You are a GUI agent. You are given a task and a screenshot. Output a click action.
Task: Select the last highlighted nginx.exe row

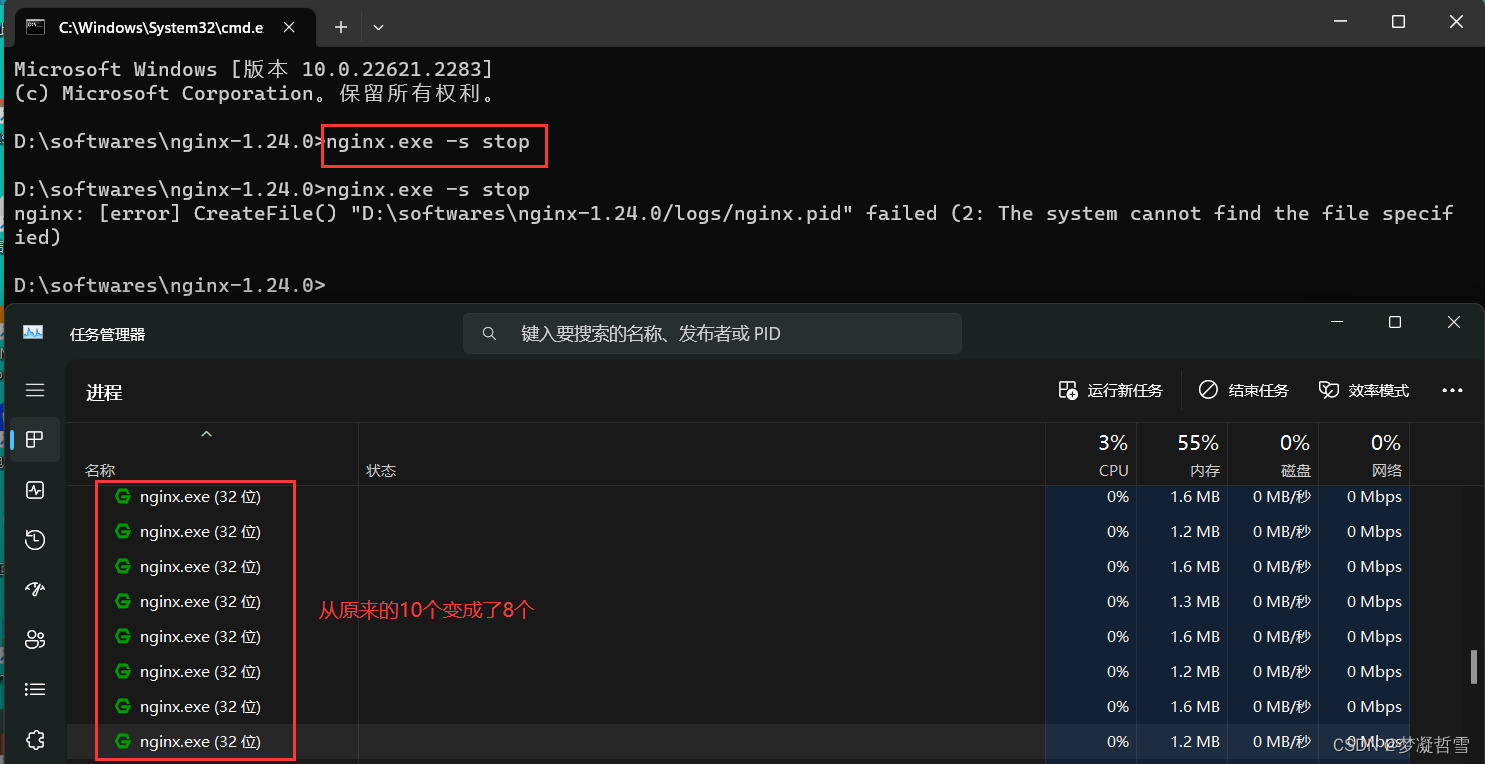[x=738, y=741]
